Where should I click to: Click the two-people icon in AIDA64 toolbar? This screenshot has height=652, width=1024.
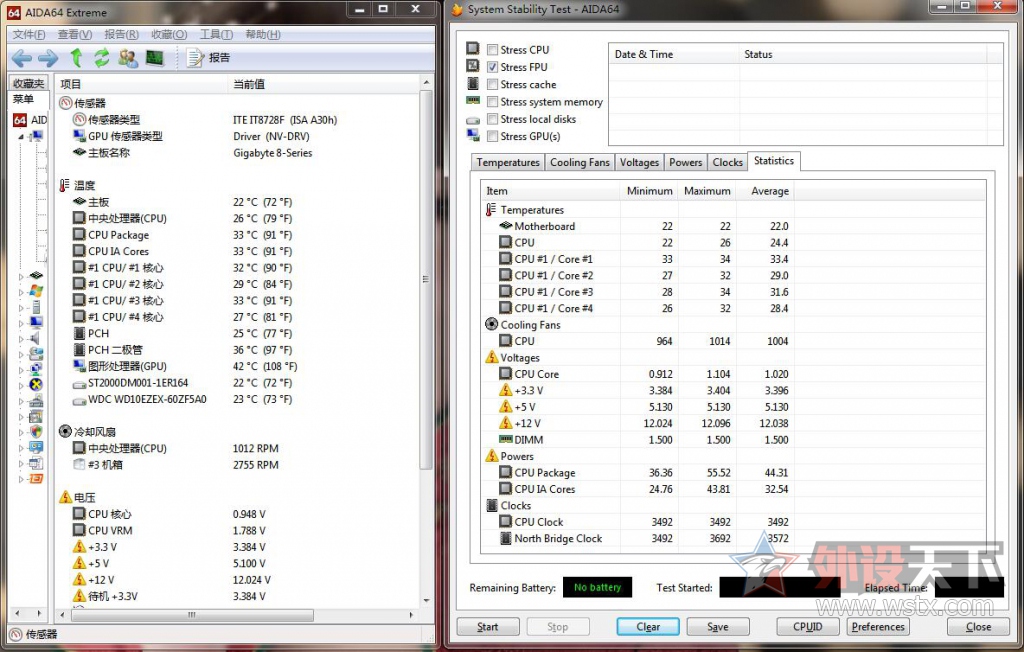coord(128,58)
